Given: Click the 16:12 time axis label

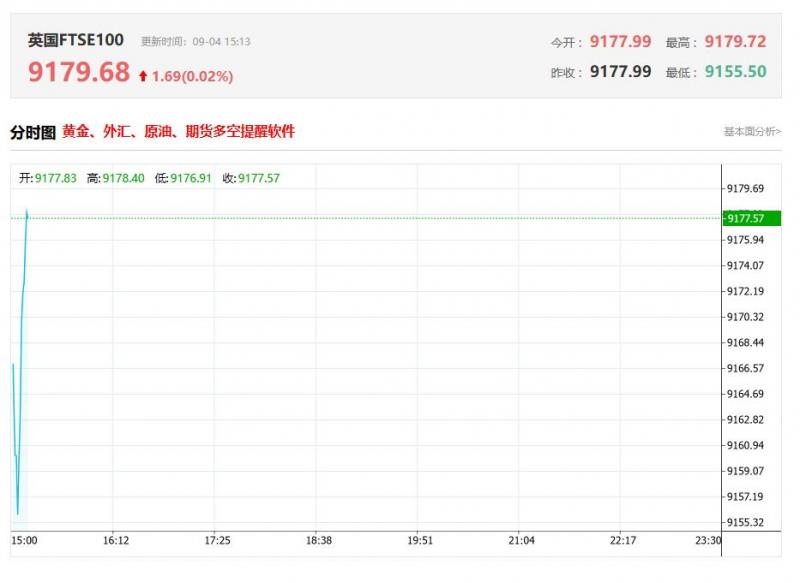Looking at the screenshot, I should click(116, 540).
